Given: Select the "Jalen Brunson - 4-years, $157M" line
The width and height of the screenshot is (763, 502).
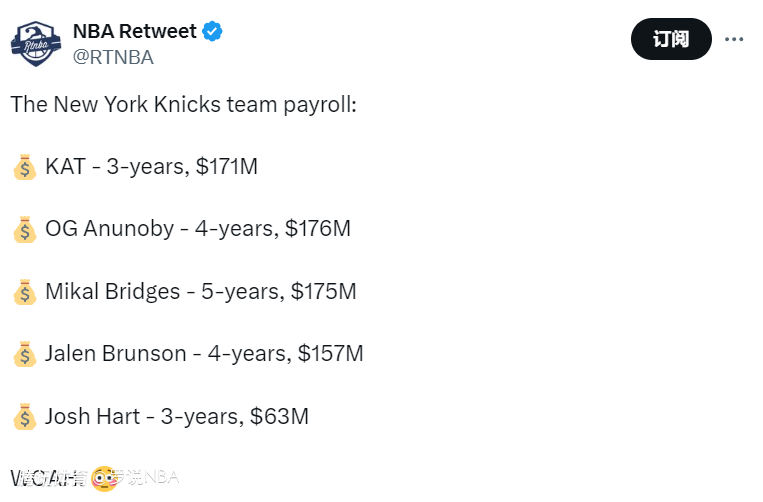Looking at the screenshot, I should point(204,354).
